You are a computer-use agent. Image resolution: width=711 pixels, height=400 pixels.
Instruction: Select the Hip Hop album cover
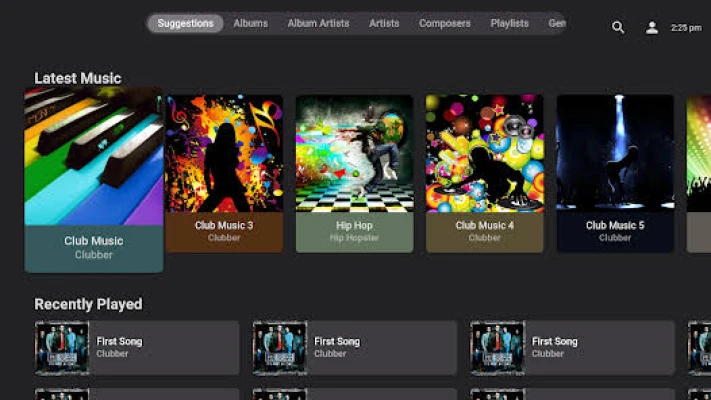click(355, 153)
